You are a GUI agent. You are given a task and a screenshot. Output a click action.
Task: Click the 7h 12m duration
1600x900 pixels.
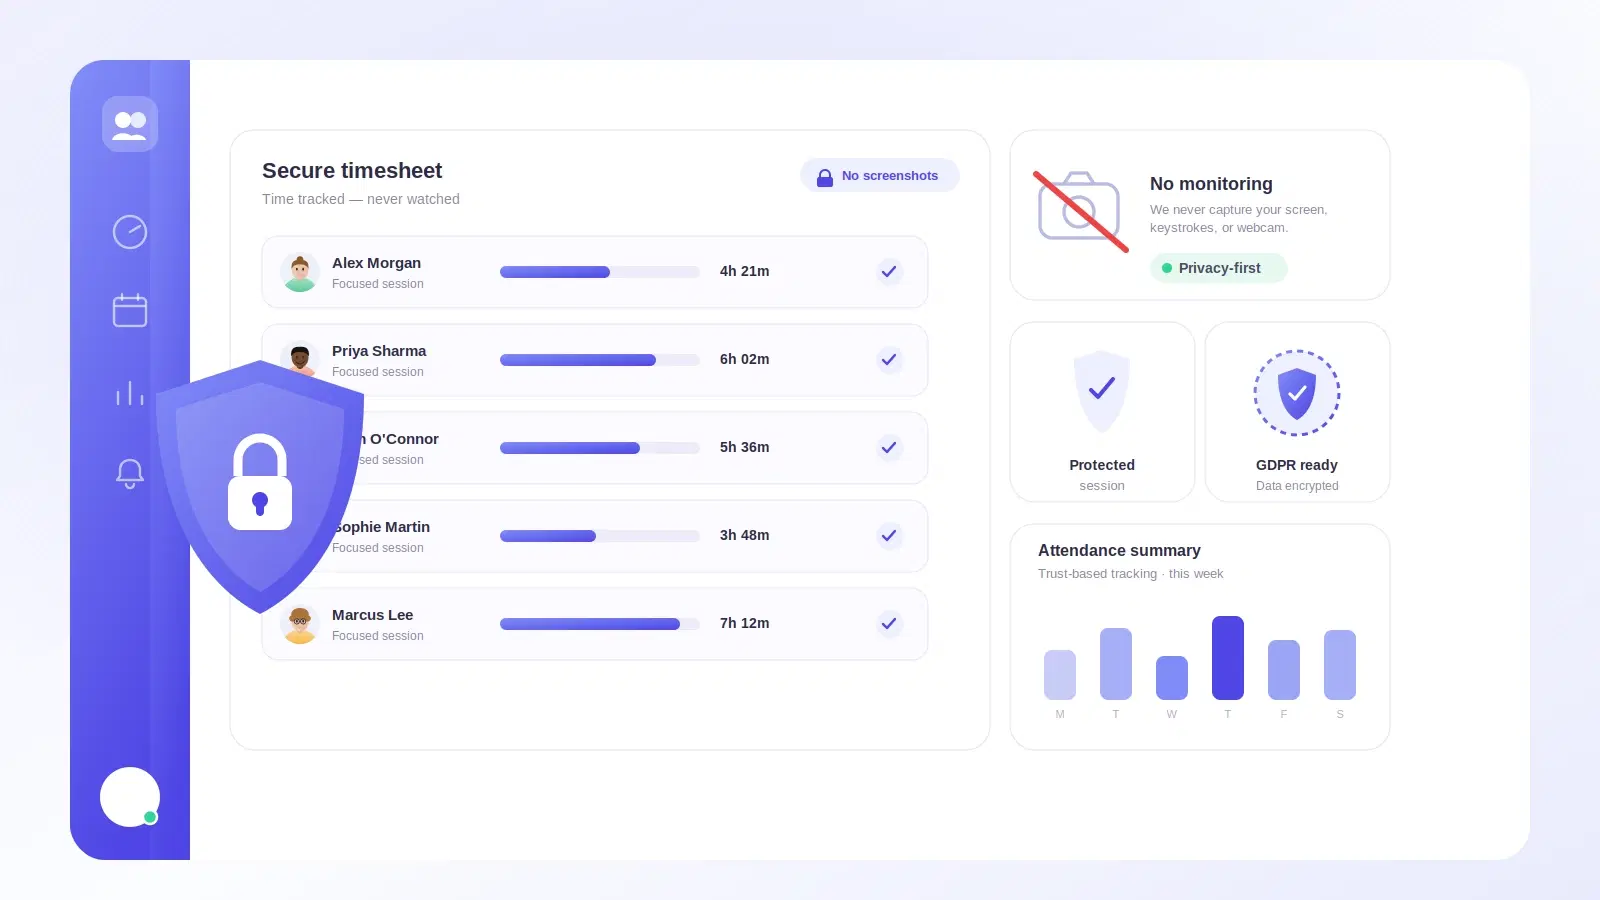pos(744,623)
